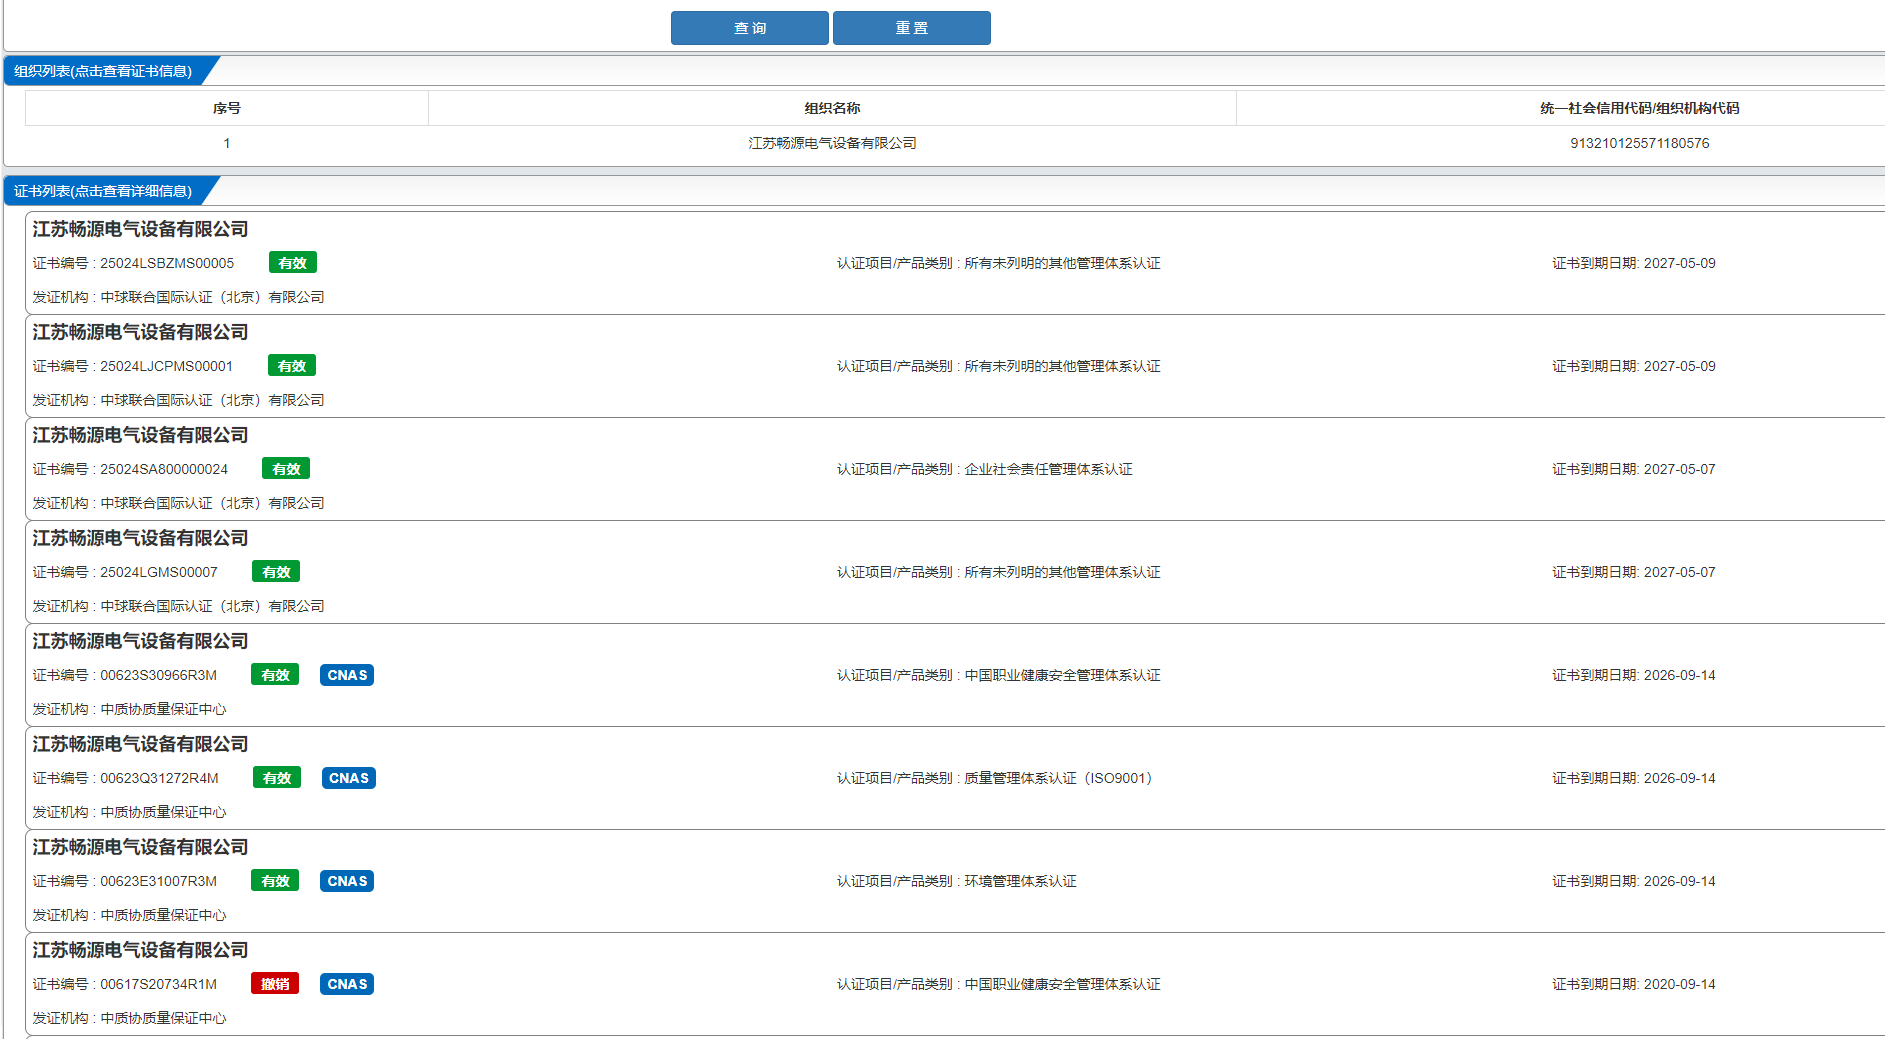Click the 有效 badge for 25024LSBZMS00005

293,263
